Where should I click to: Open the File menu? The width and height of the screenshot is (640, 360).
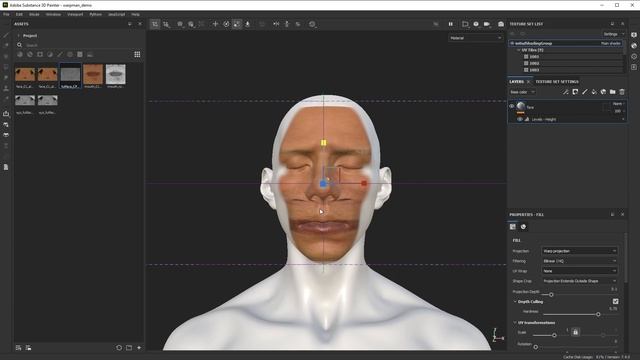[6, 14]
